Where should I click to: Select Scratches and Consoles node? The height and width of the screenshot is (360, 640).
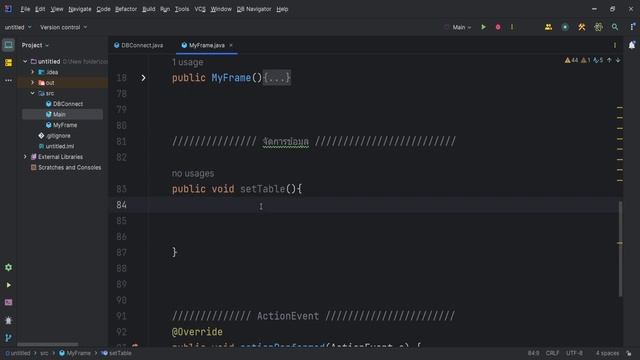click(x=66, y=167)
